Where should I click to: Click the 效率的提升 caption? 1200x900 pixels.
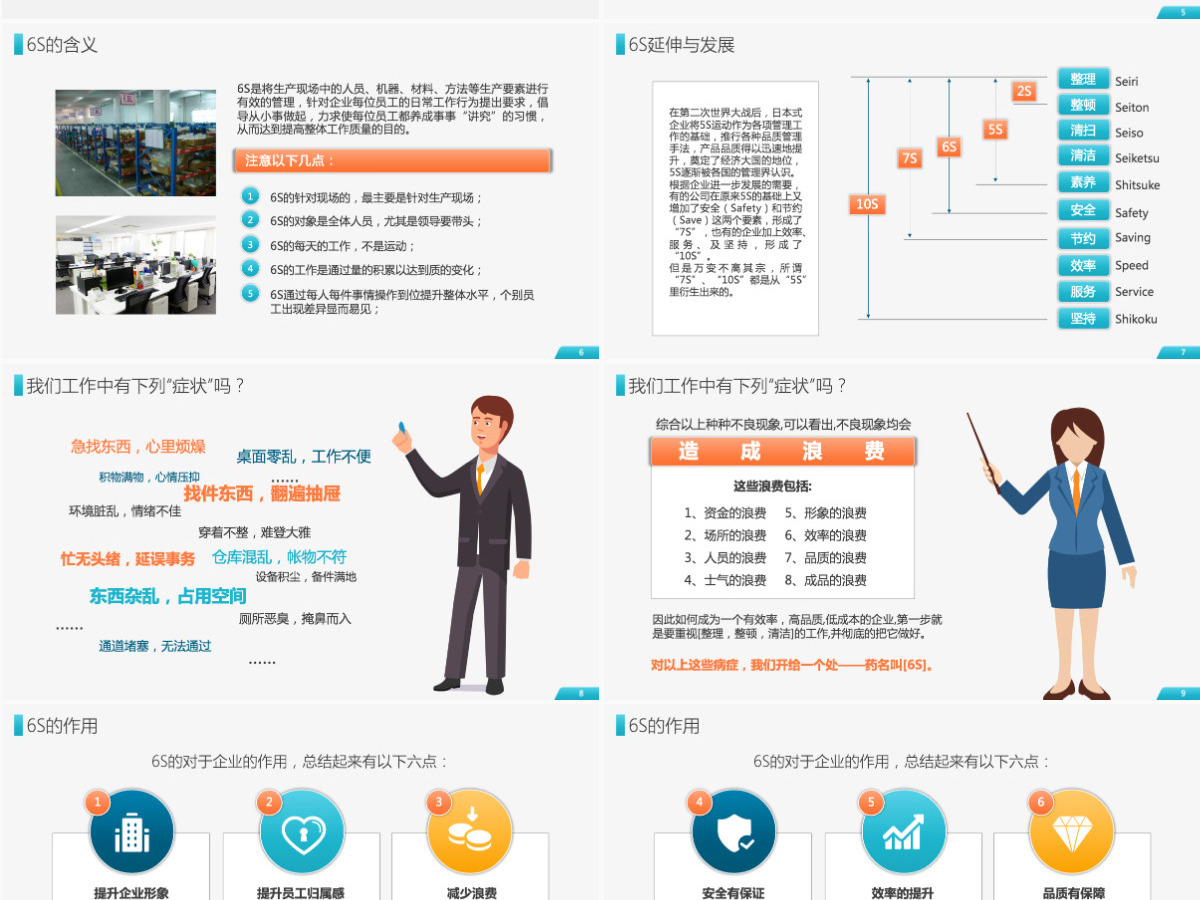(902, 893)
